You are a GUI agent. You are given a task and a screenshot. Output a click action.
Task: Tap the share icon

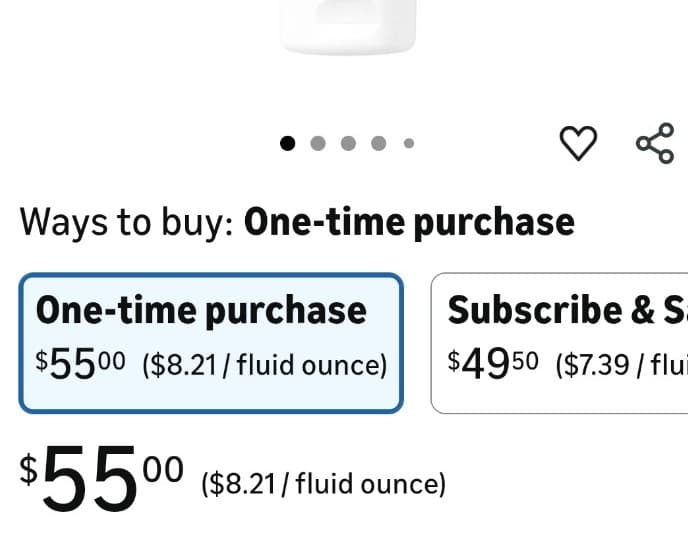click(x=655, y=144)
